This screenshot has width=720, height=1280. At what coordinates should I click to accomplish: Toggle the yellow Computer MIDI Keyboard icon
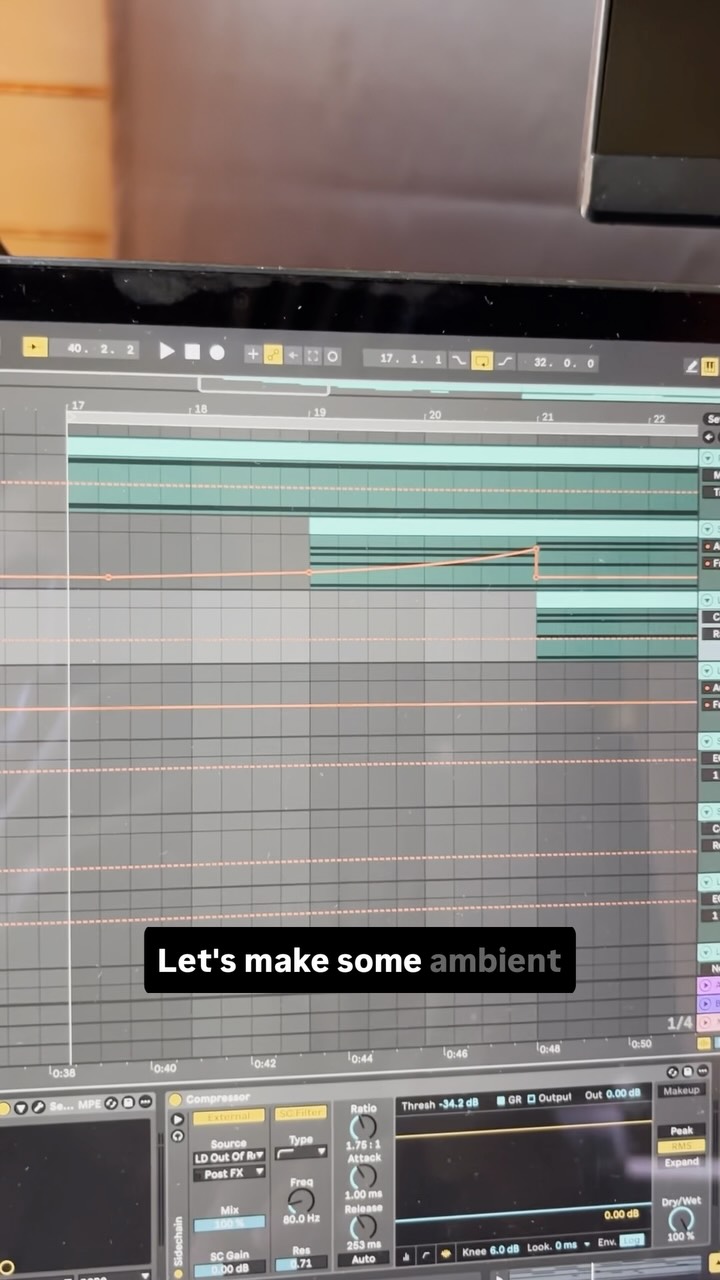pos(710,367)
